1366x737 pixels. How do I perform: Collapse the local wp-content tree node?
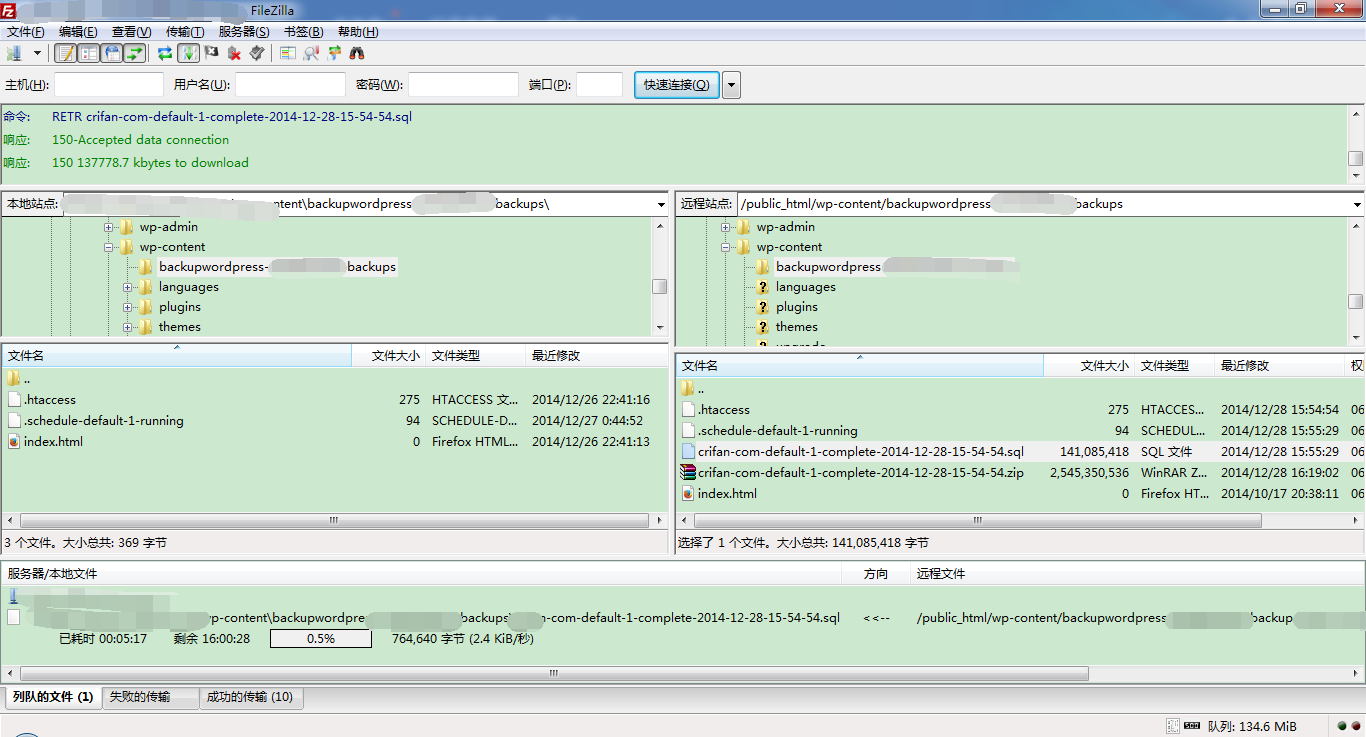(x=109, y=247)
